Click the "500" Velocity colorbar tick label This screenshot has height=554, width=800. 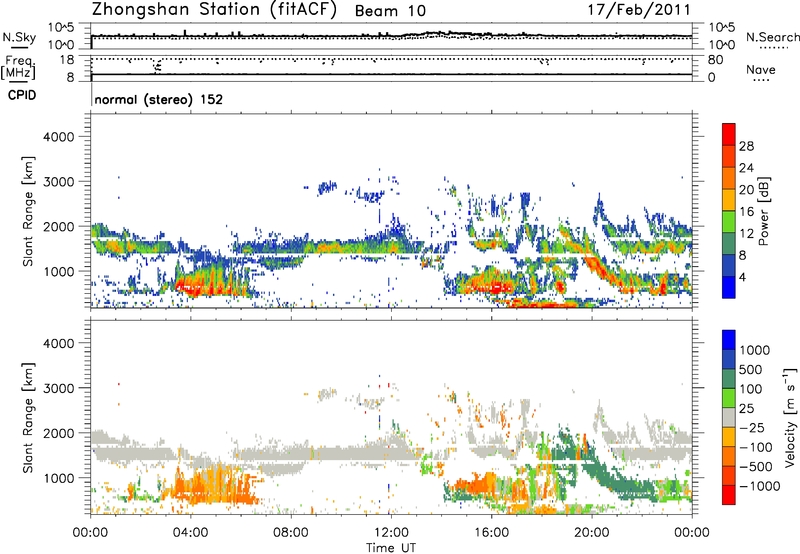(753, 369)
